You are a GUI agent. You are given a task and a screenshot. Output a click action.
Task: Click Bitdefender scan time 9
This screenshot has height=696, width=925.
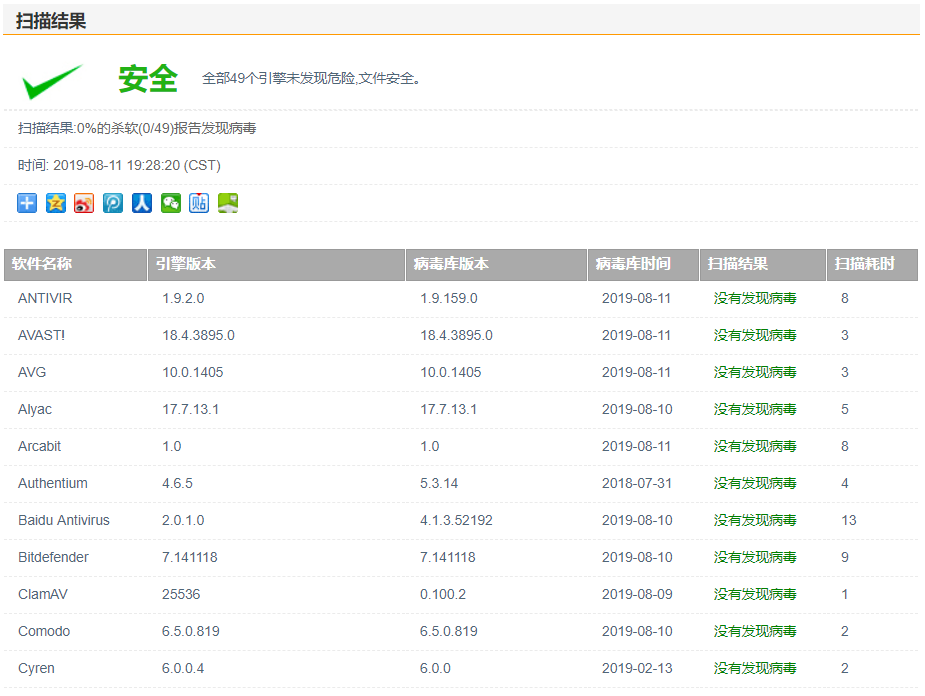[845, 558]
